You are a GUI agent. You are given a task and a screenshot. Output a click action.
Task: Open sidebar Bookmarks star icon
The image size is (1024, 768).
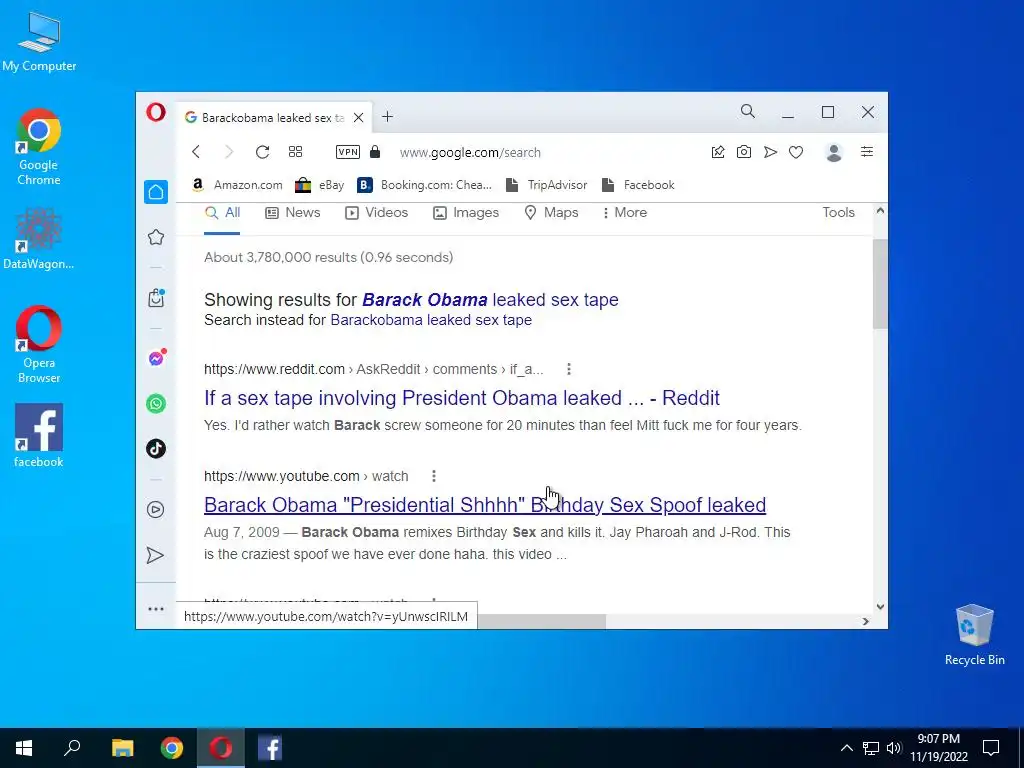[x=155, y=237]
